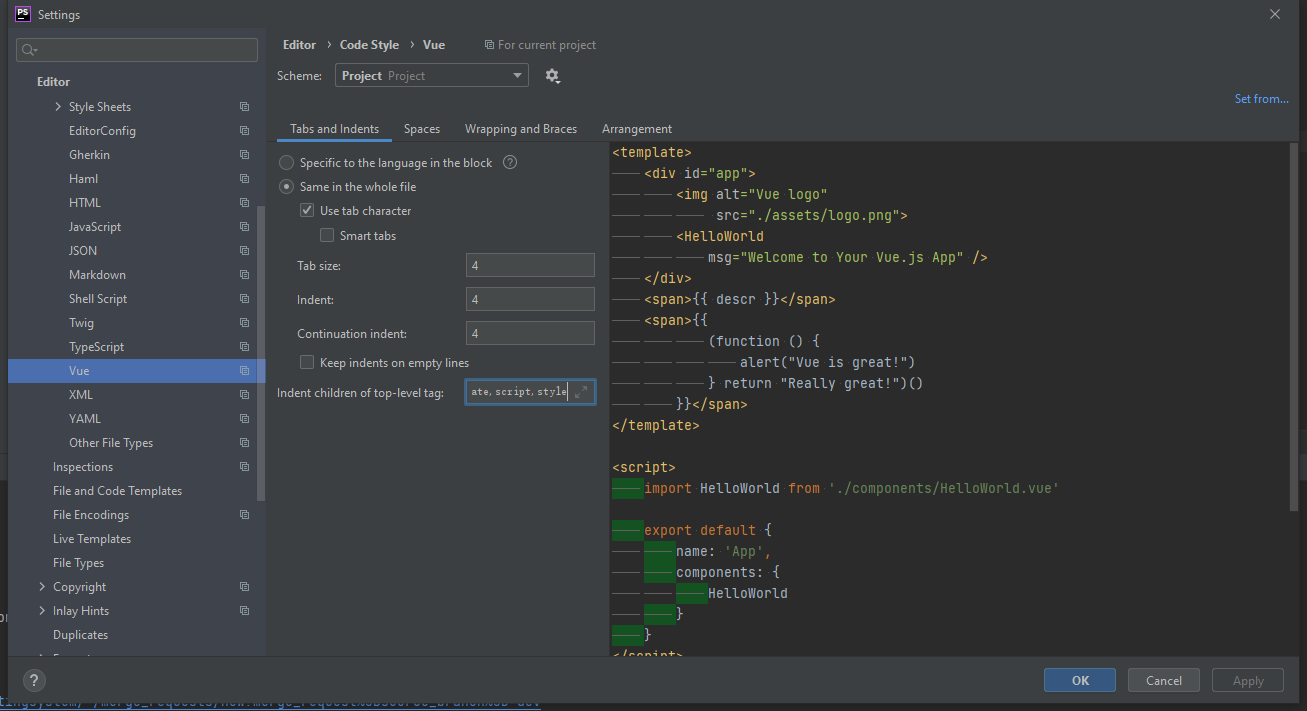Viewport: 1307px width, 711px height.
Task: Close the Settings dialog
Action: tap(1274, 14)
